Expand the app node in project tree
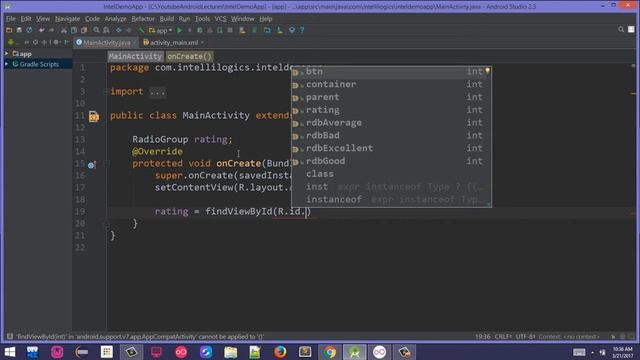 pyautogui.click(x=7, y=53)
